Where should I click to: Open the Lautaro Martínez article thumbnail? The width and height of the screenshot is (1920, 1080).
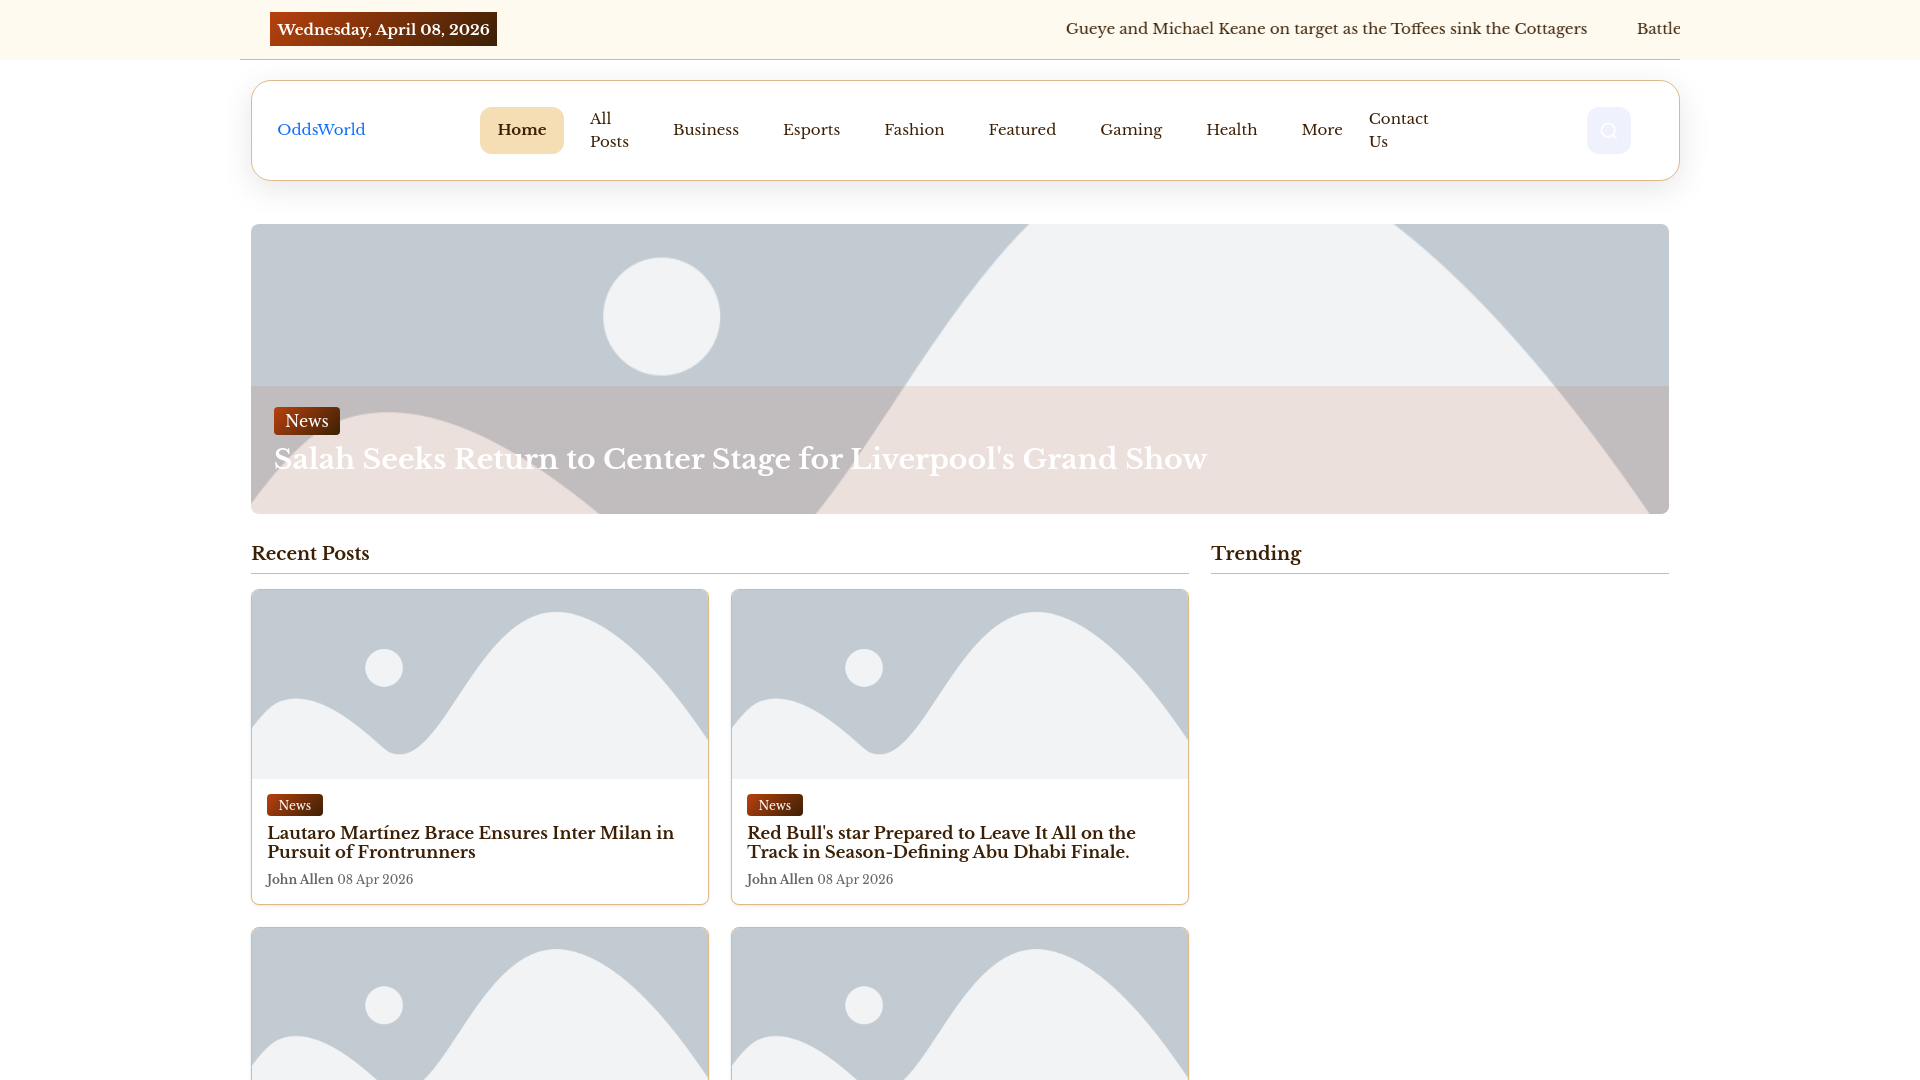[479, 684]
